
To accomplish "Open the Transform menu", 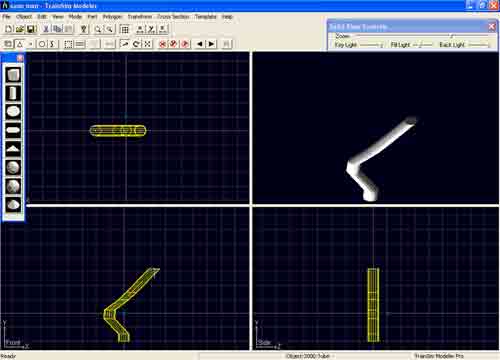I will pyautogui.click(x=140, y=16).
